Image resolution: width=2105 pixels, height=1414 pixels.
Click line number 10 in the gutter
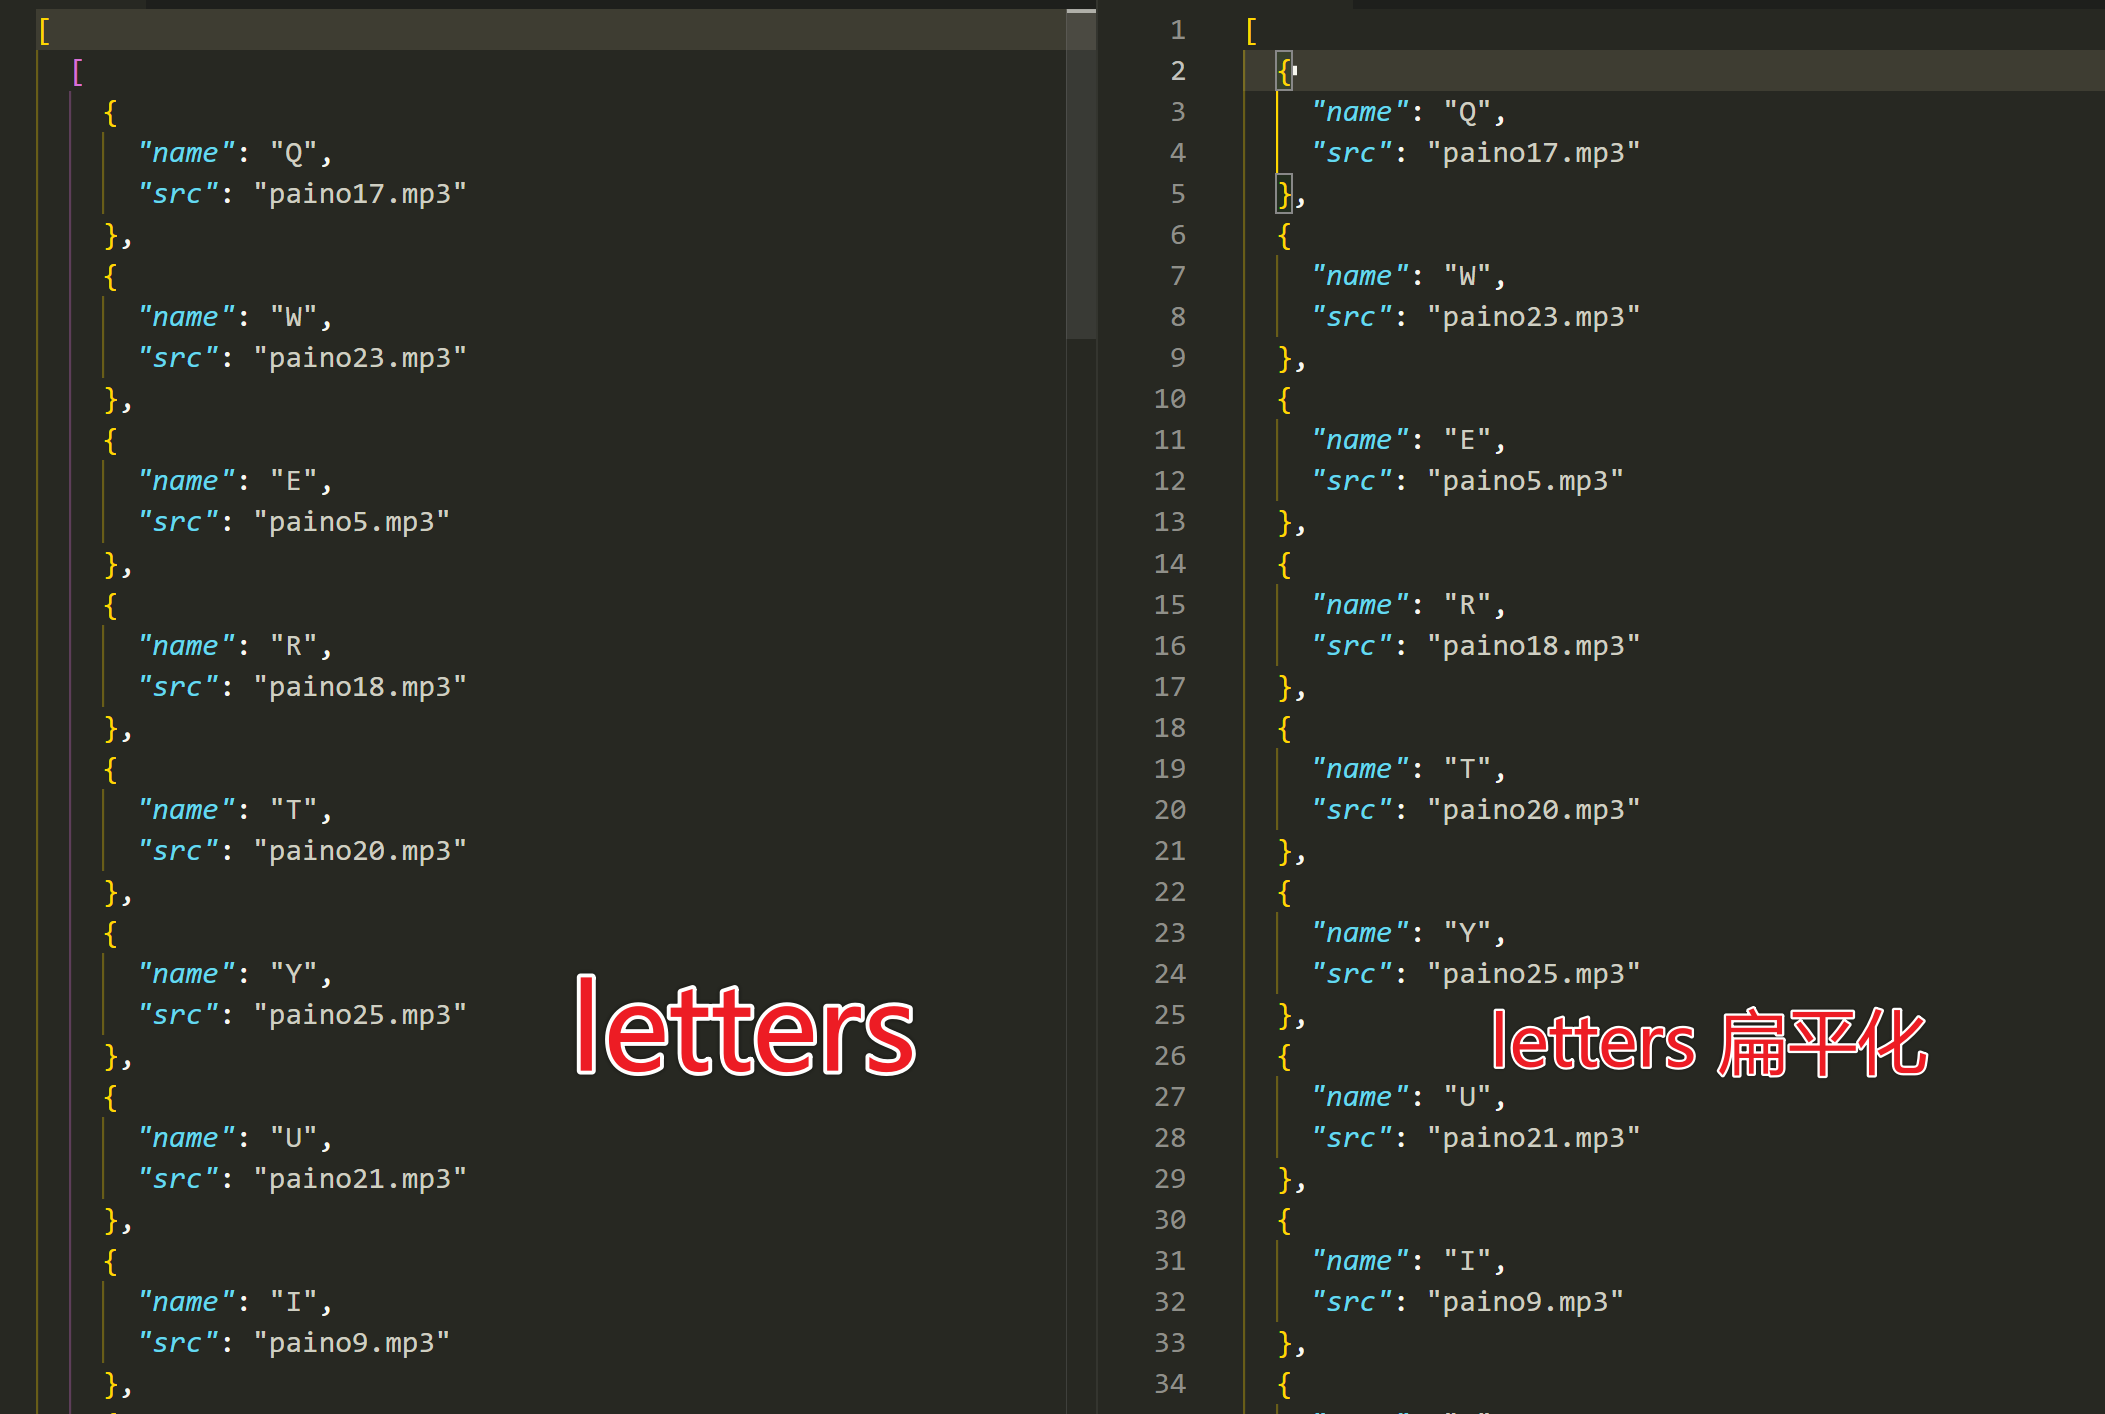tap(1170, 399)
